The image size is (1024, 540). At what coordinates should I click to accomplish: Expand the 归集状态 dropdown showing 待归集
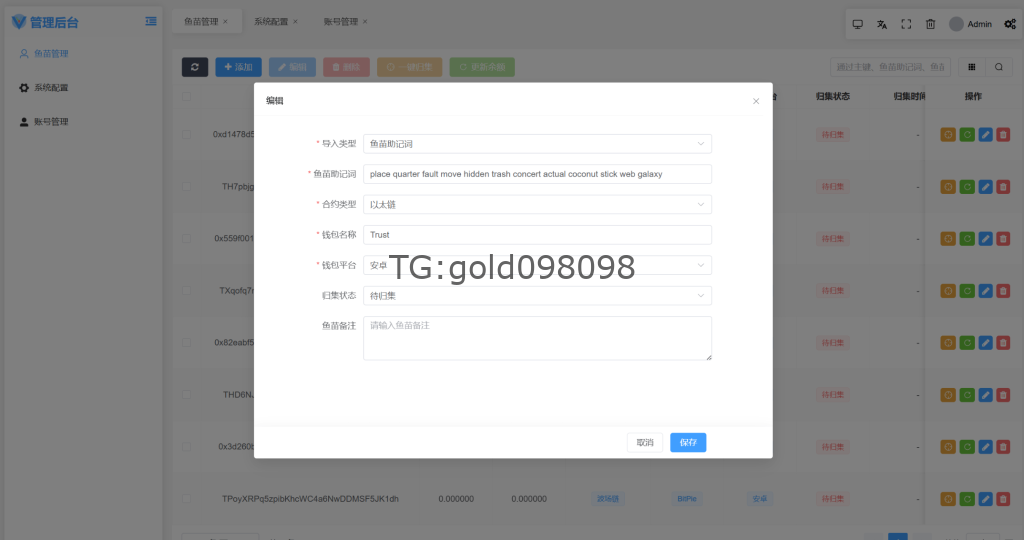coord(537,296)
